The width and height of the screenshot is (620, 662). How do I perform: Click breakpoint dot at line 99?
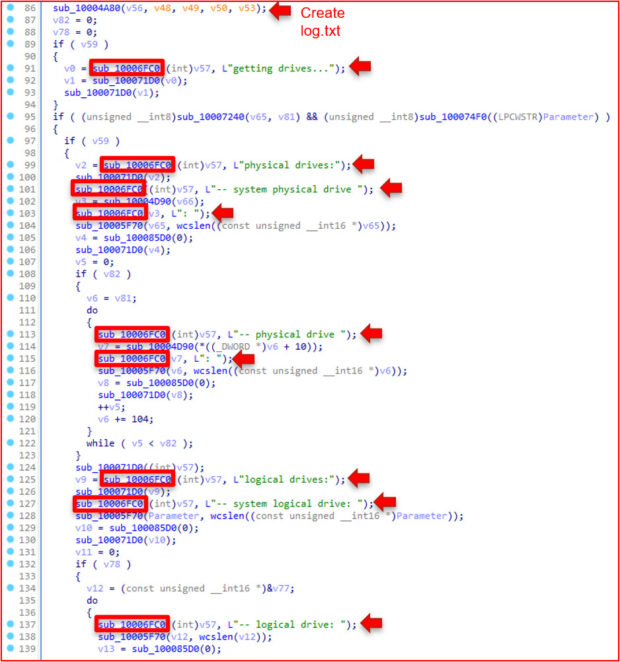point(11,165)
